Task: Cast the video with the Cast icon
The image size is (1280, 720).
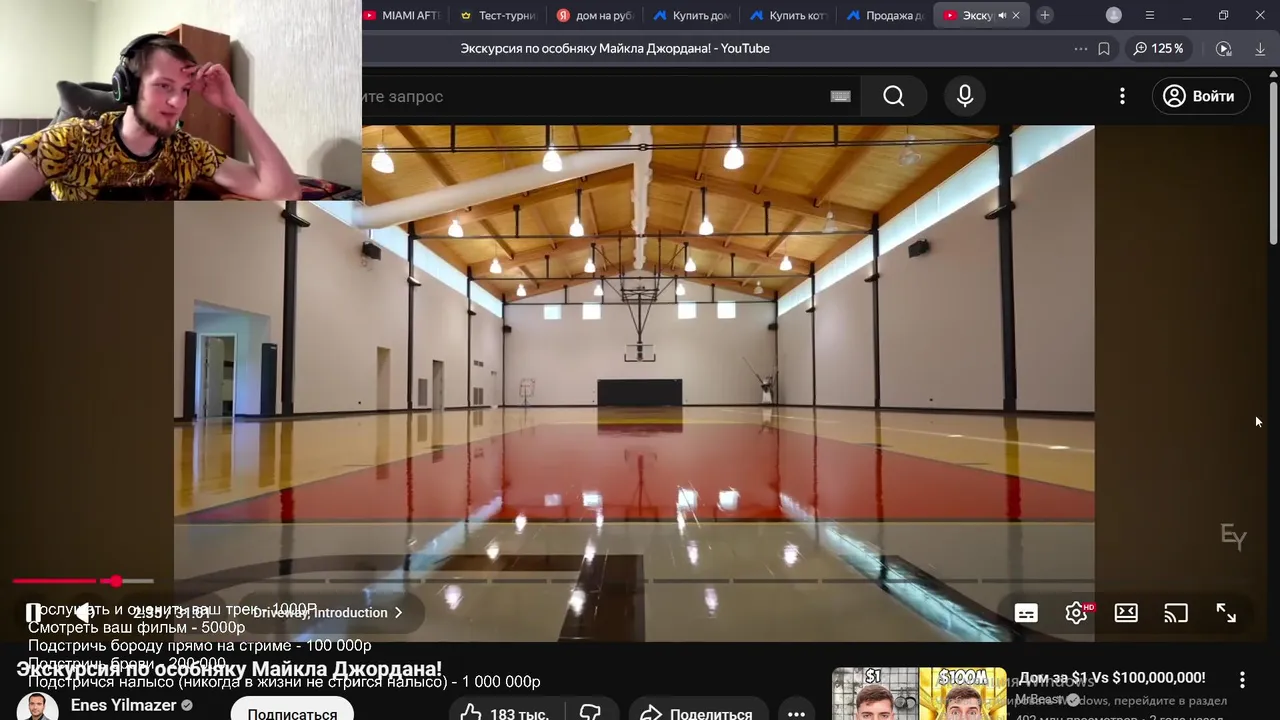Action: (x=1176, y=613)
